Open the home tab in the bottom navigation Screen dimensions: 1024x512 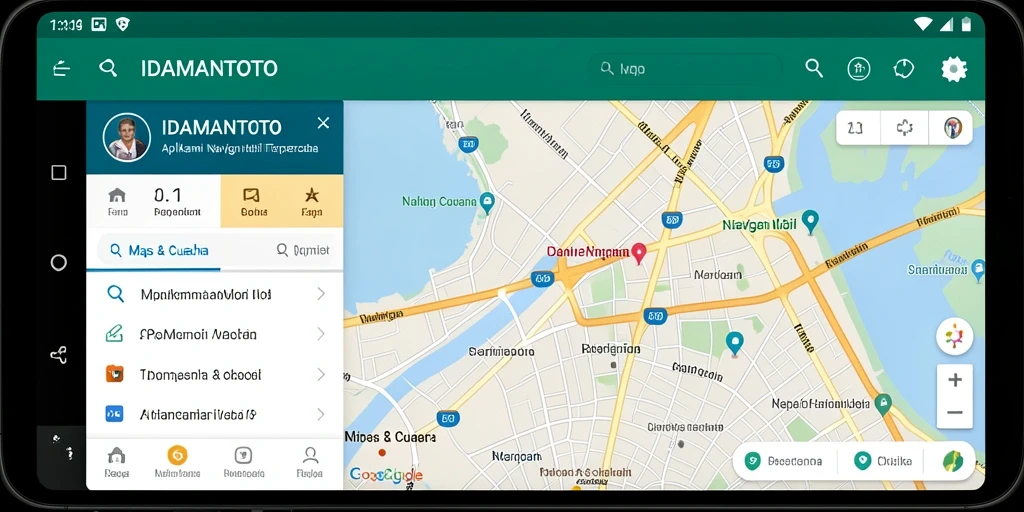pyautogui.click(x=116, y=462)
